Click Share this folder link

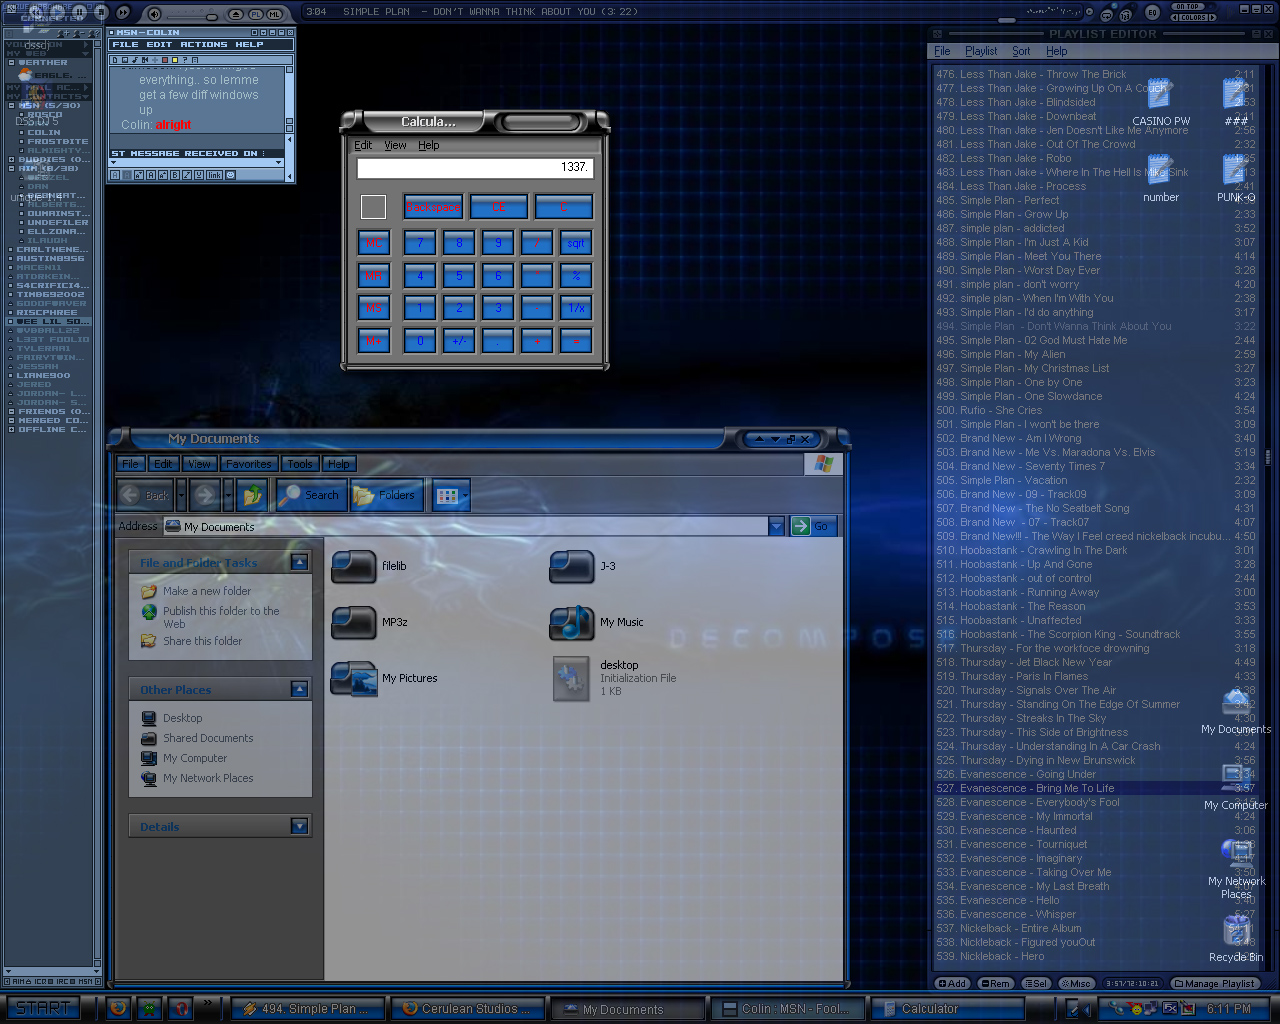point(203,641)
